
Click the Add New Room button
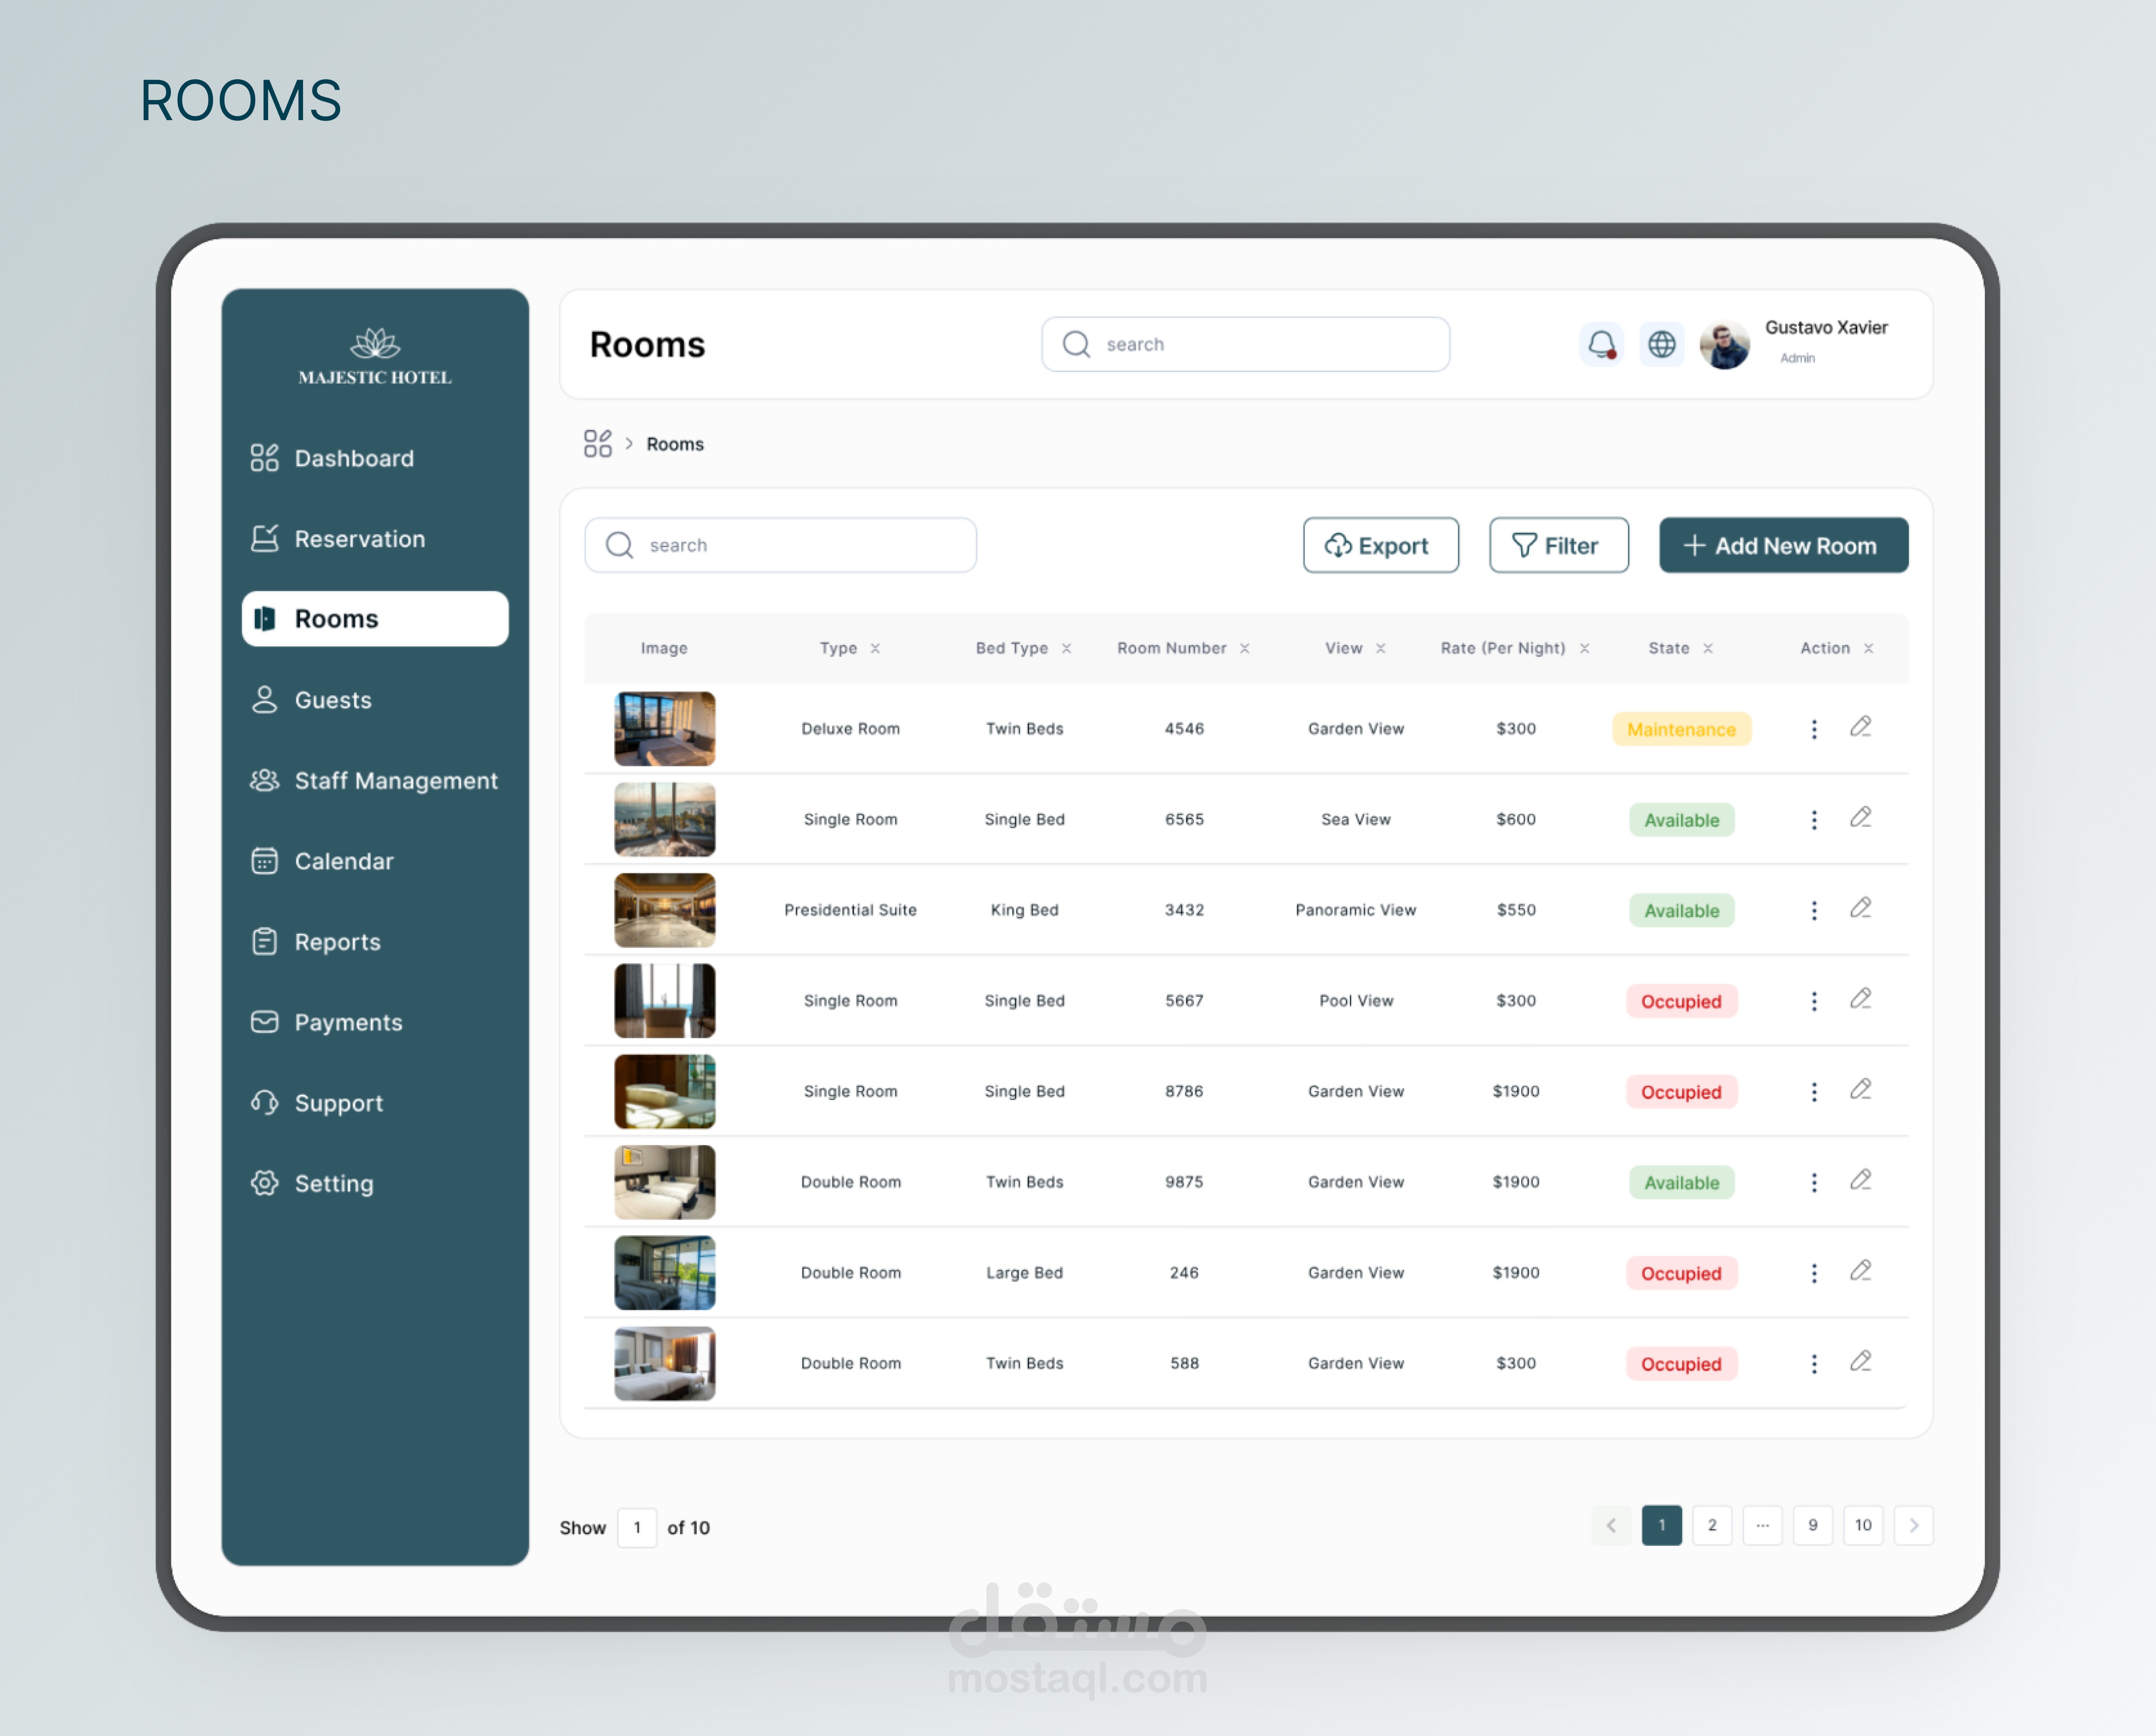(1782, 545)
